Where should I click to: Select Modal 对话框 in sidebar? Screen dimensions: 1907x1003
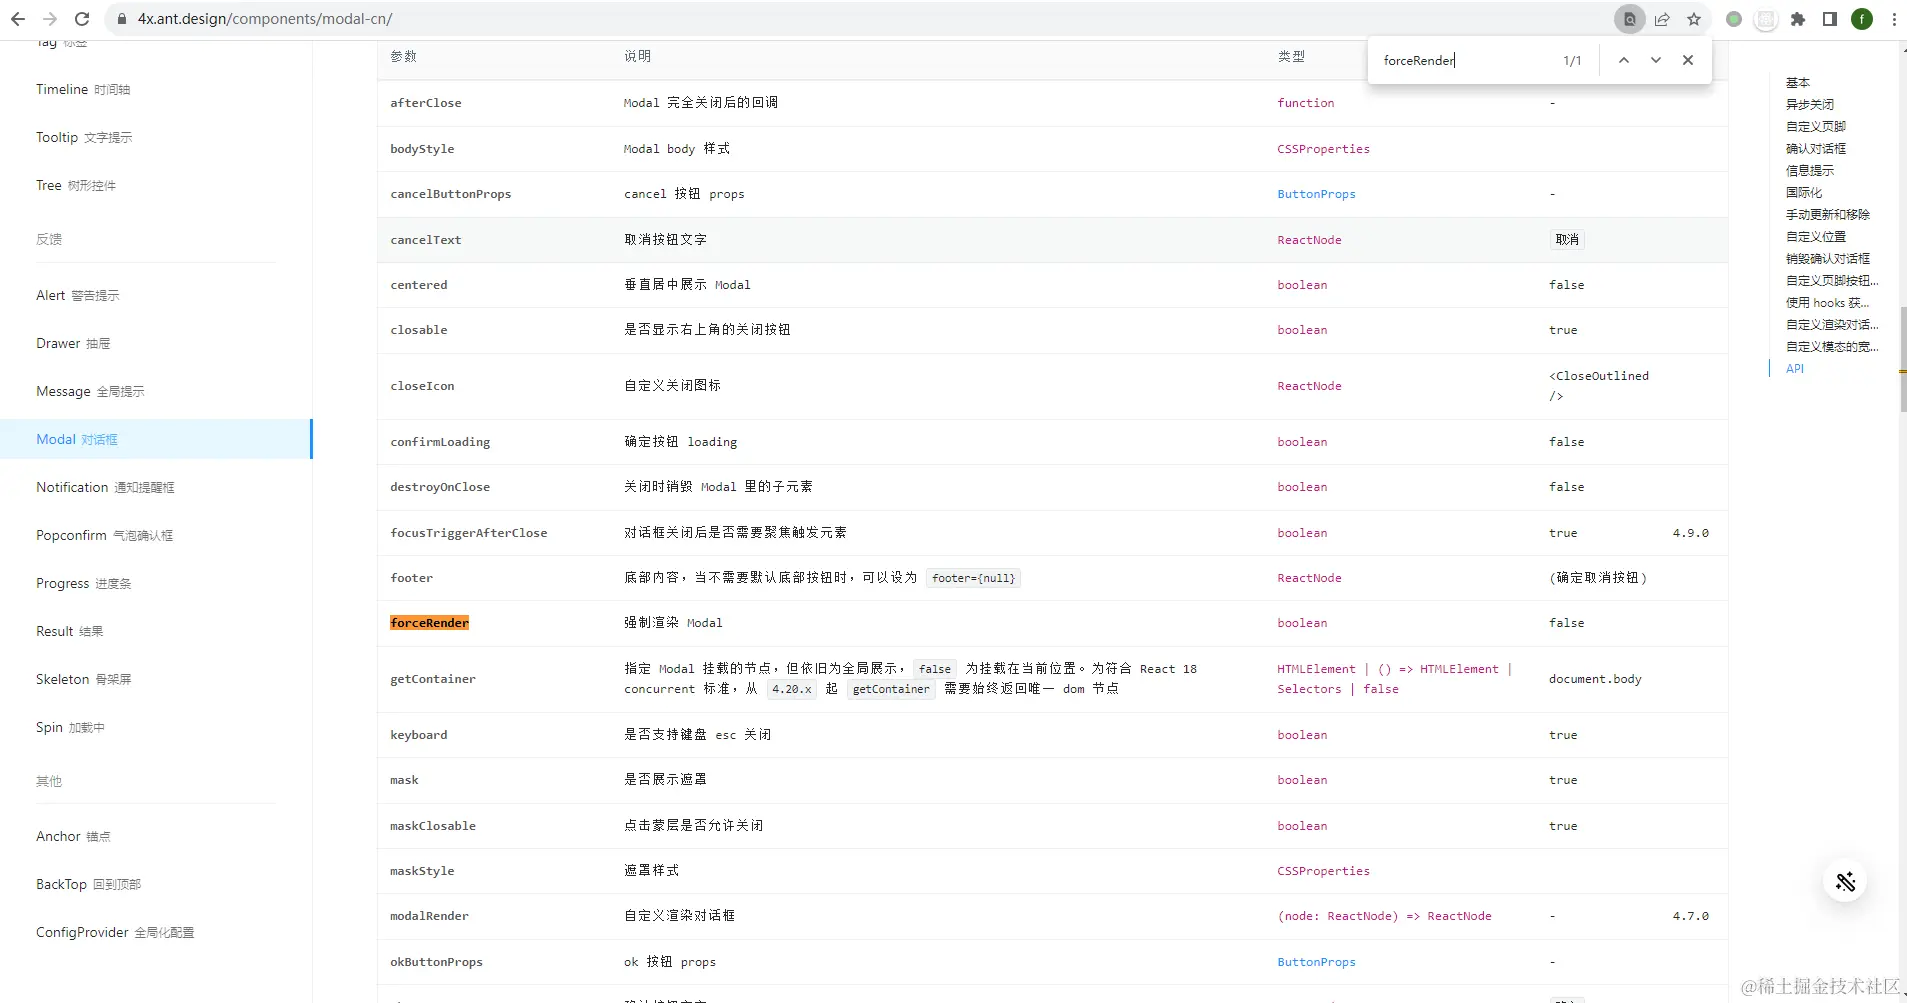(155, 439)
